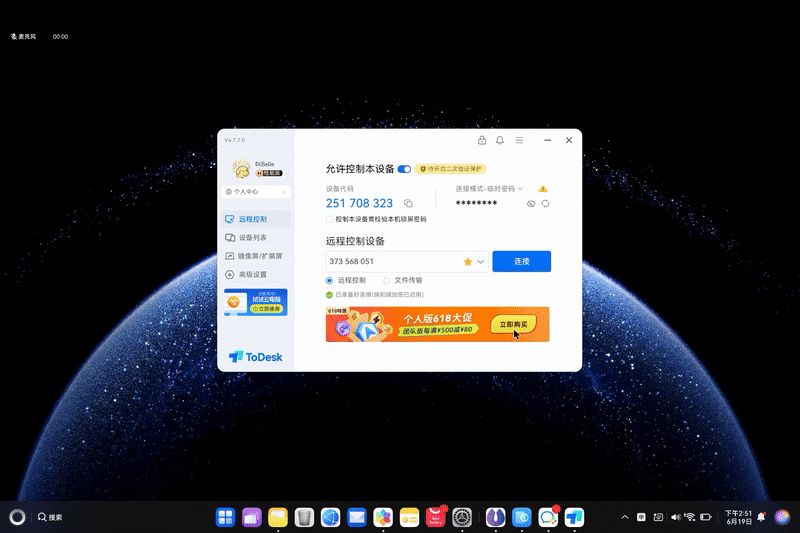Click the 中 input method indicator in tray
800x533 pixels.
[641, 517]
